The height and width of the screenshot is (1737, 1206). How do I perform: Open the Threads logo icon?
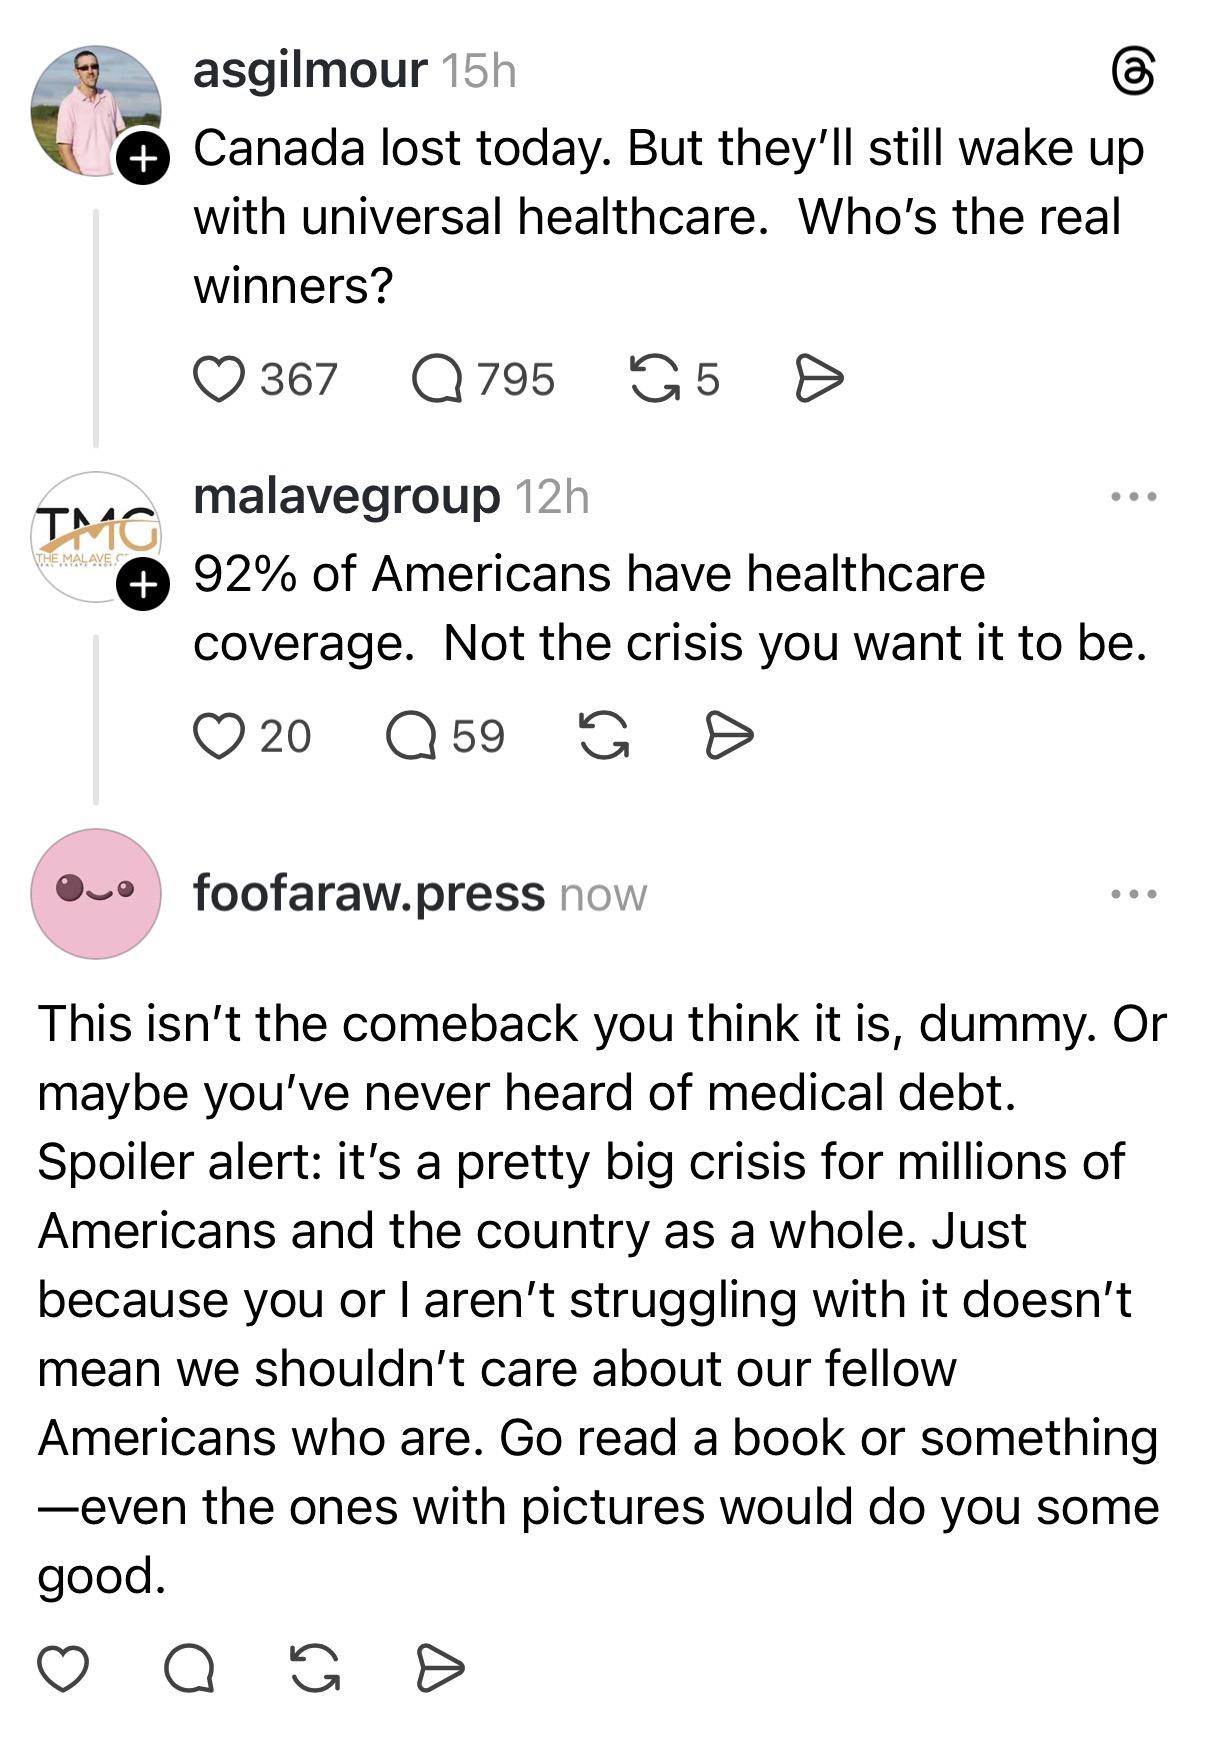pos(1133,73)
